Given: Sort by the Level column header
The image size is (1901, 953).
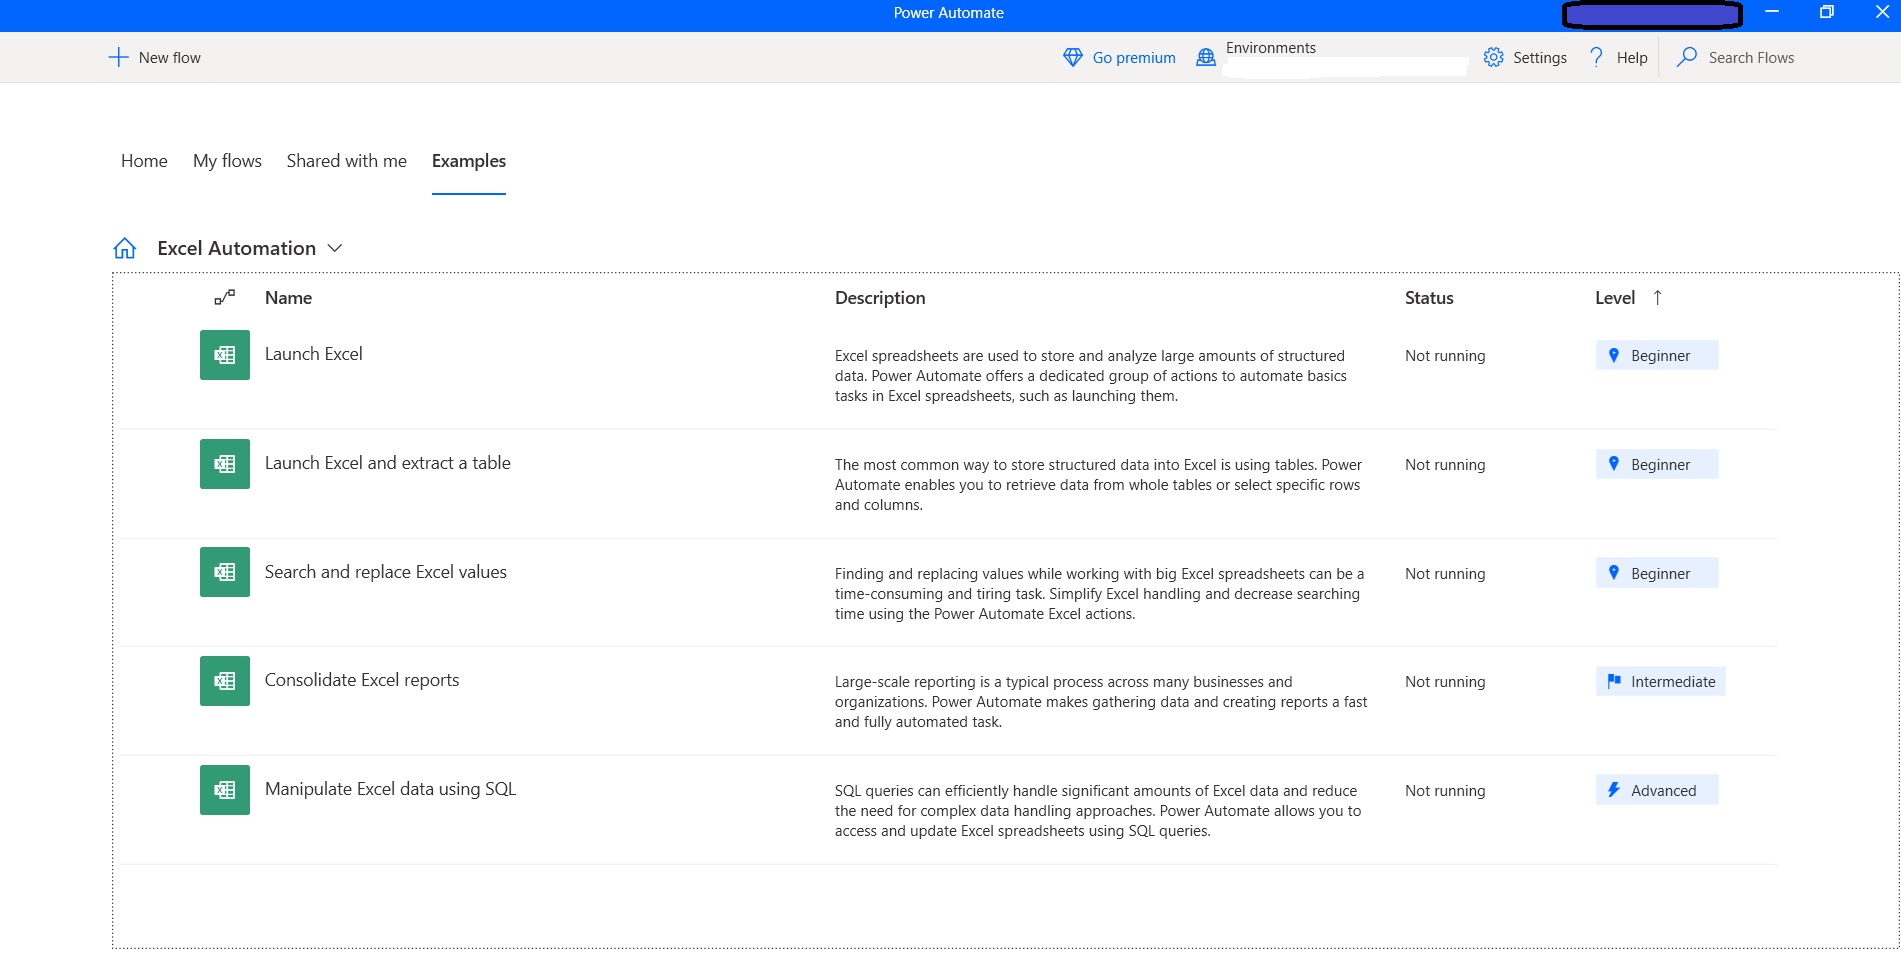Looking at the screenshot, I should [1615, 298].
